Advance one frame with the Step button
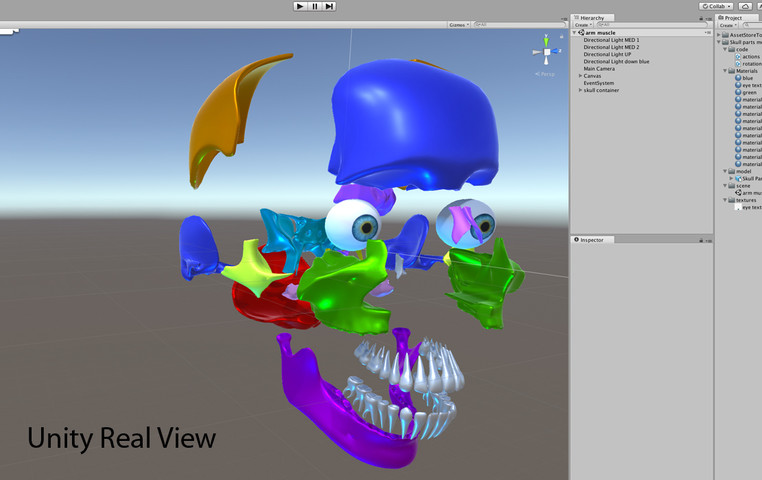This screenshot has width=762, height=480. (329, 6)
